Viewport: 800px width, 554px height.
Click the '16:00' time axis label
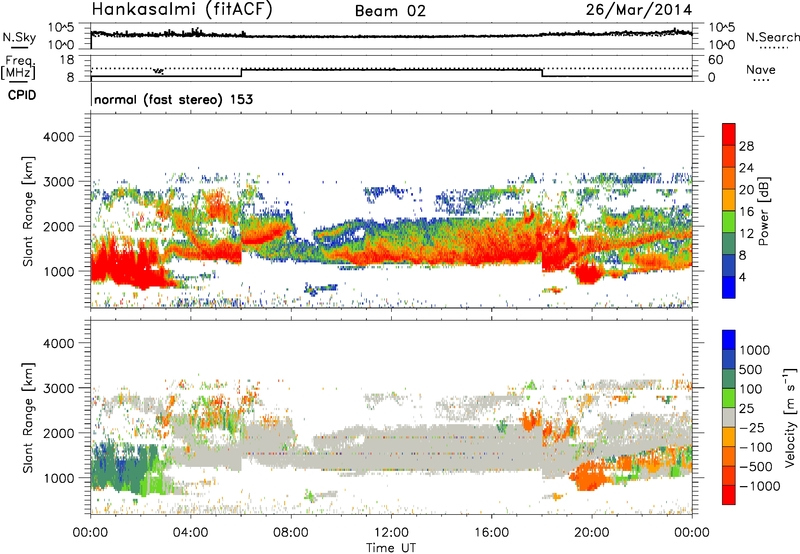[x=491, y=533]
